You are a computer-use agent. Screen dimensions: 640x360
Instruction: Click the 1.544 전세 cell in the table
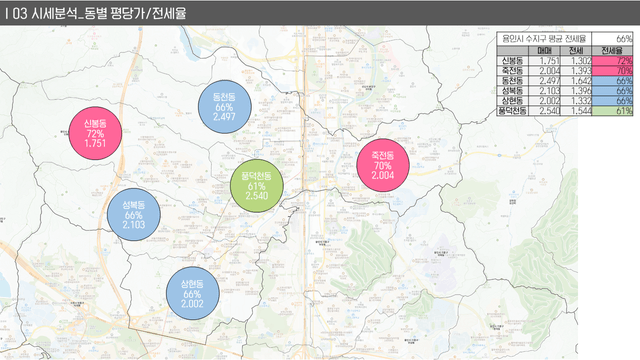pos(576,111)
